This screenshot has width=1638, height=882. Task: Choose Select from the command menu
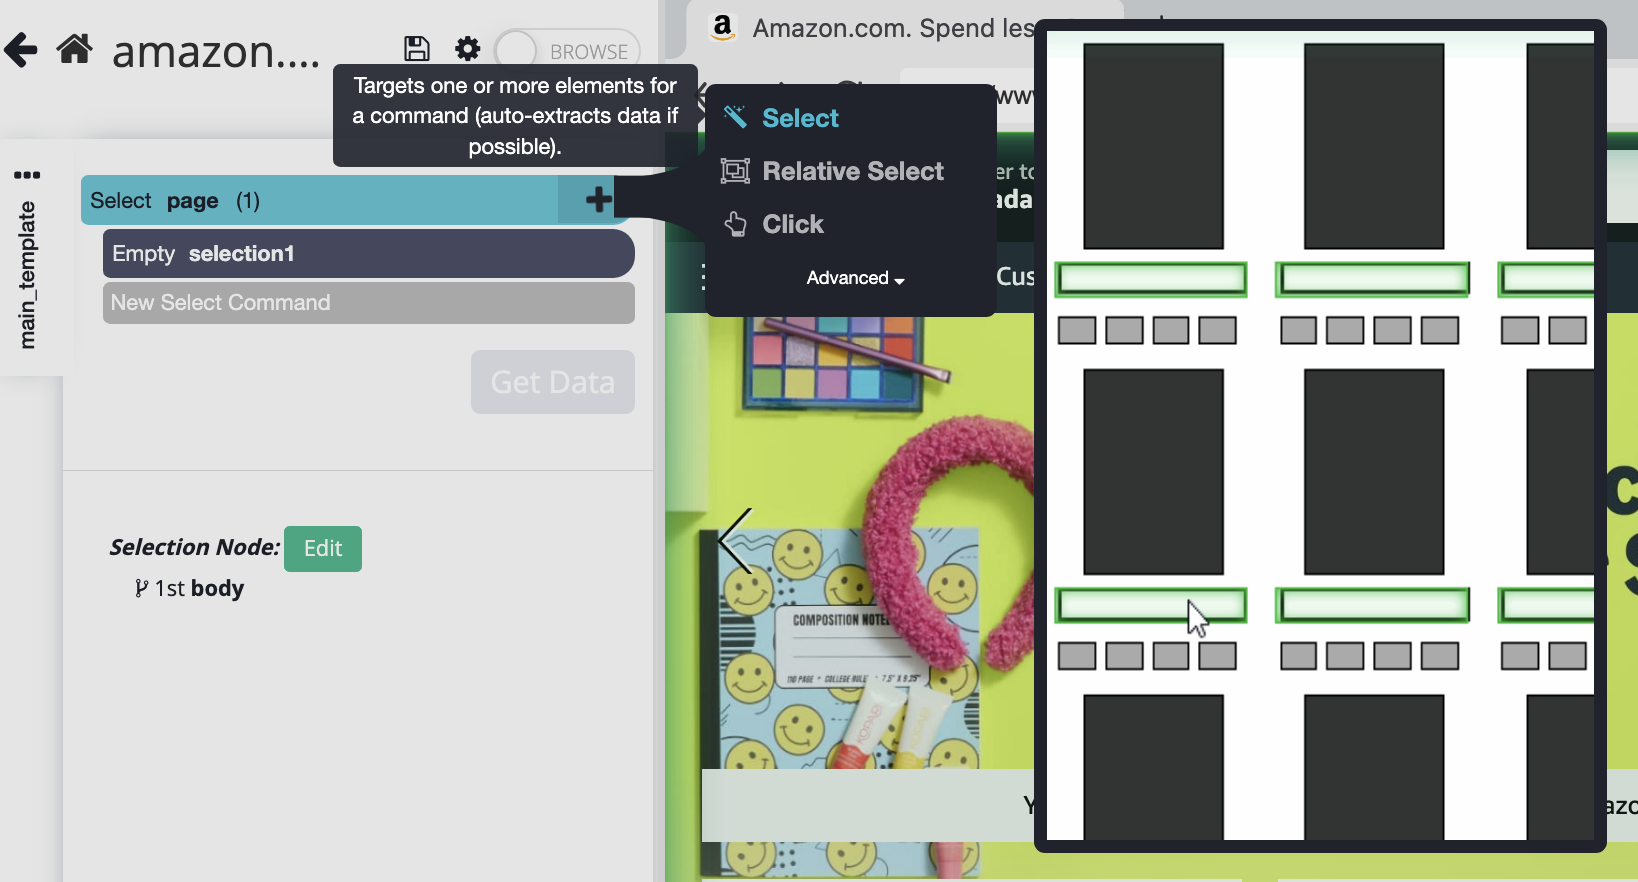[800, 118]
